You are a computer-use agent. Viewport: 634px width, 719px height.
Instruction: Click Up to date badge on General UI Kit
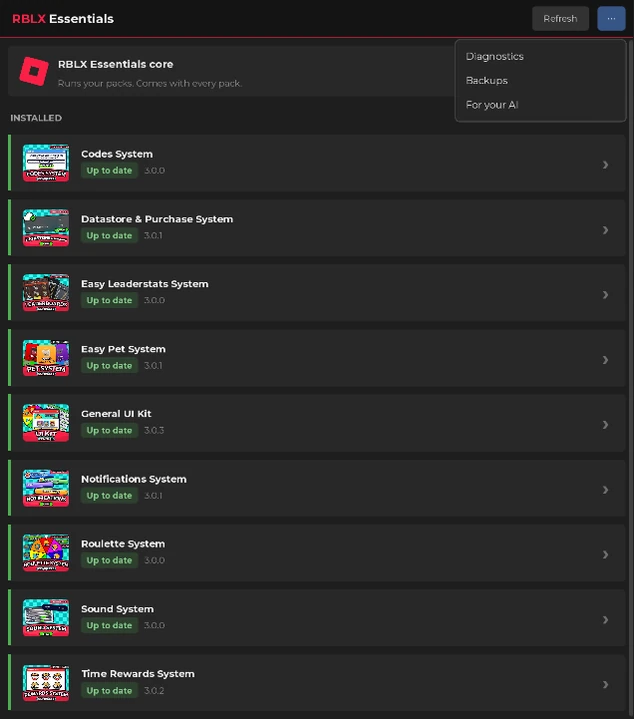(x=109, y=431)
